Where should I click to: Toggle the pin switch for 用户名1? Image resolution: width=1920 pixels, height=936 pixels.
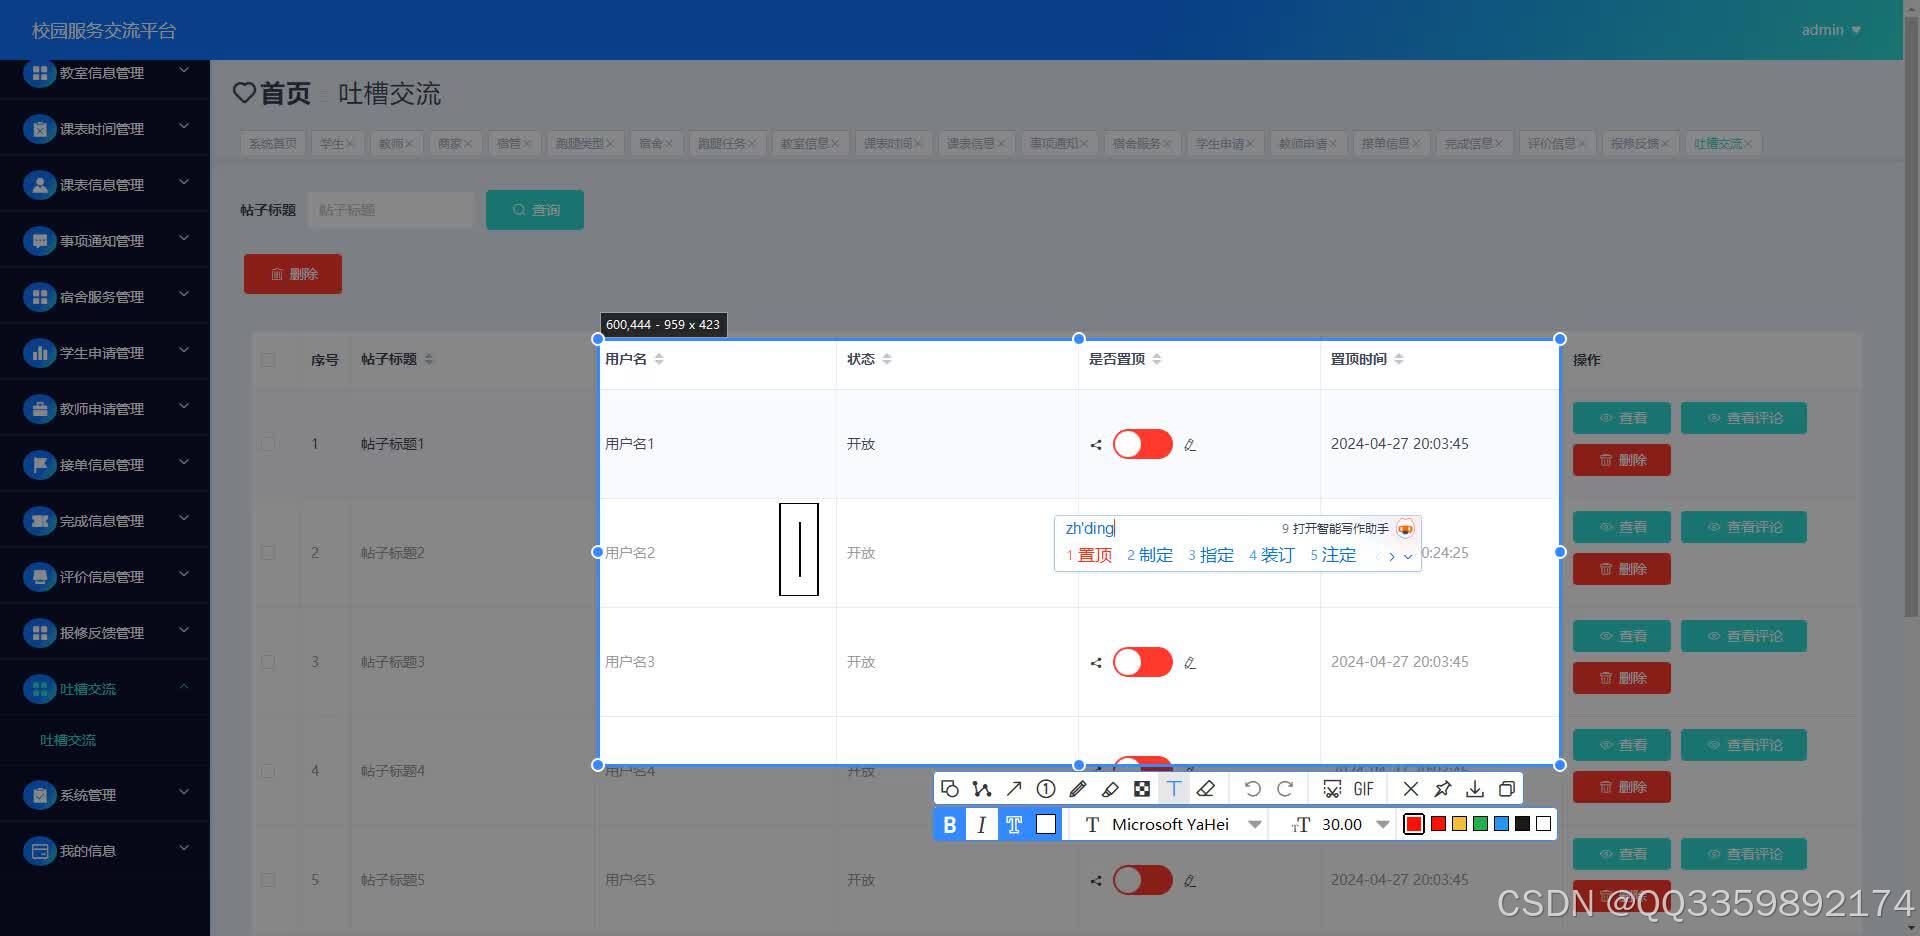tap(1143, 444)
